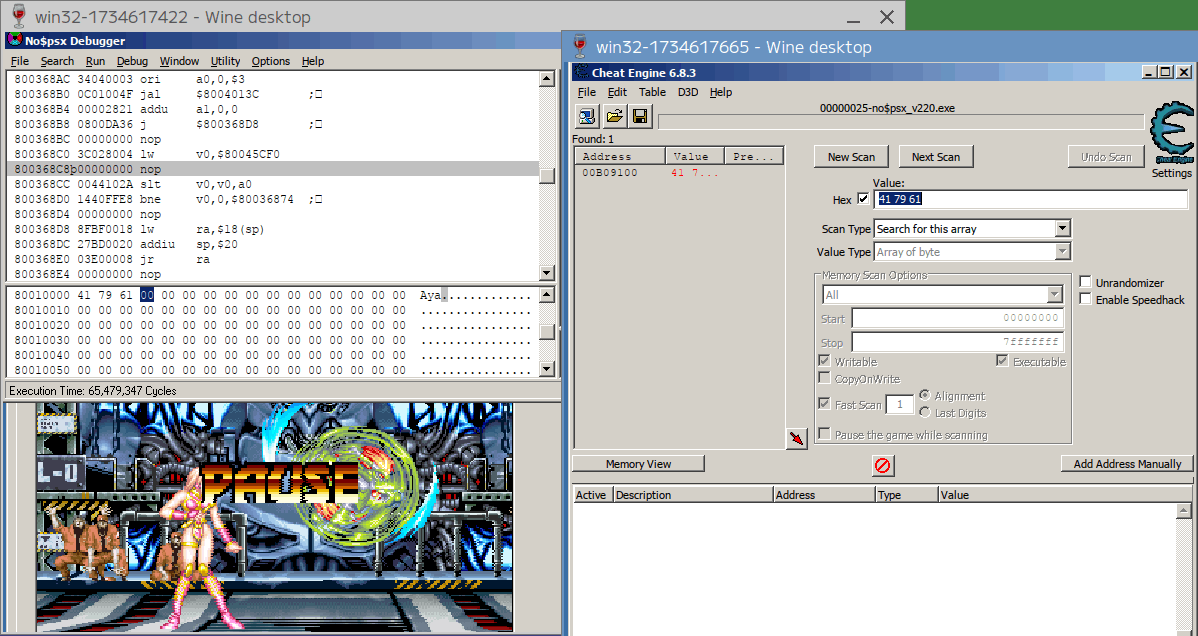Save the cheat table with floppy icon
Viewport: 1198px width, 636px height.
[x=639, y=116]
